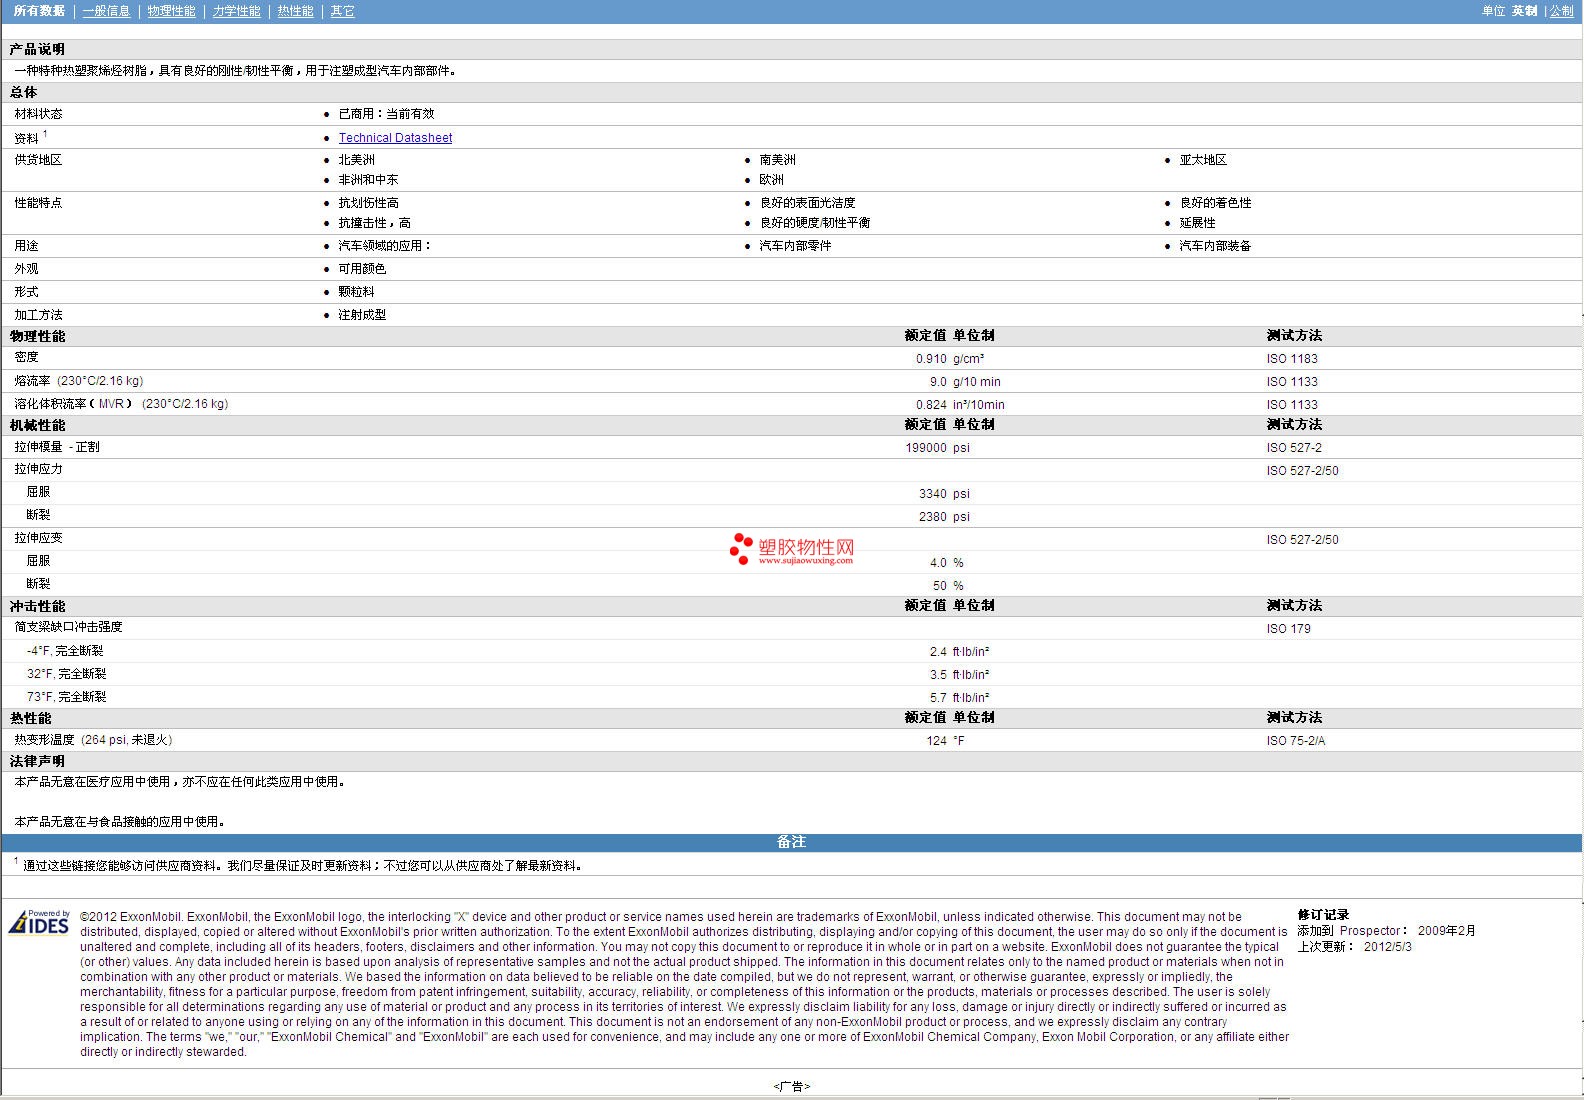The width and height of the screenshot is (1584, 1100).
Task: Click the 冲击性能 section header
Action: coord(37,606)
